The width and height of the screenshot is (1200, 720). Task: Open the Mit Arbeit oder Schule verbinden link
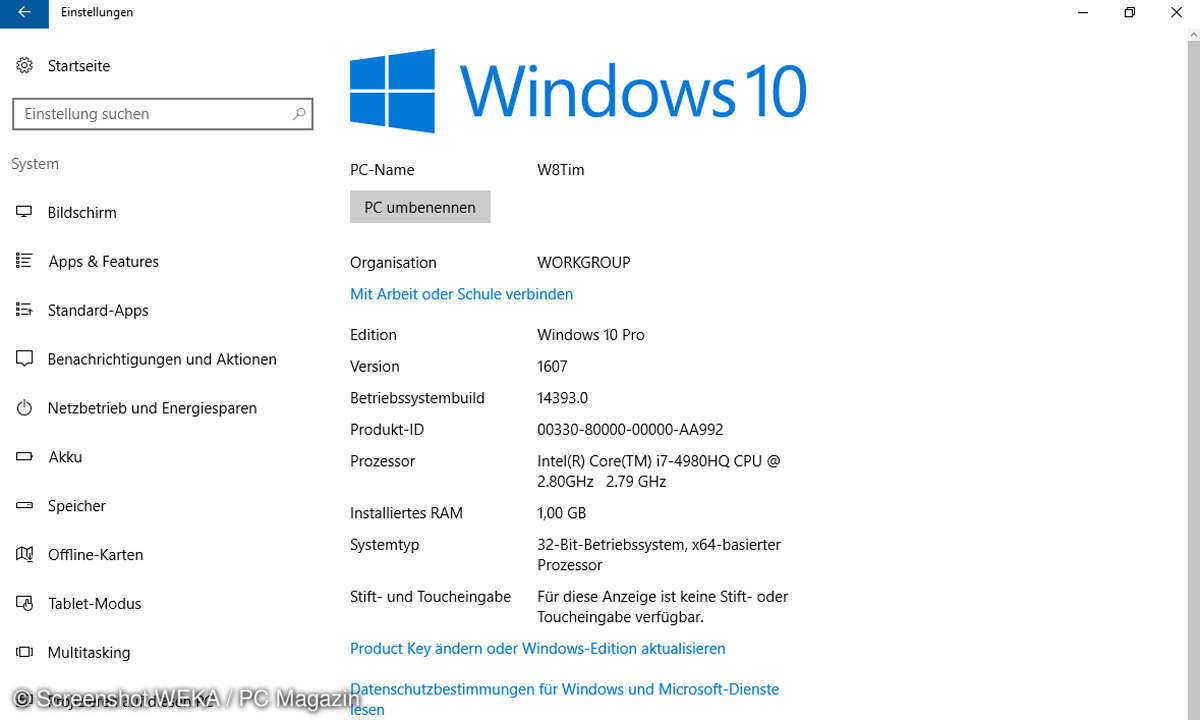coord(461,294)
